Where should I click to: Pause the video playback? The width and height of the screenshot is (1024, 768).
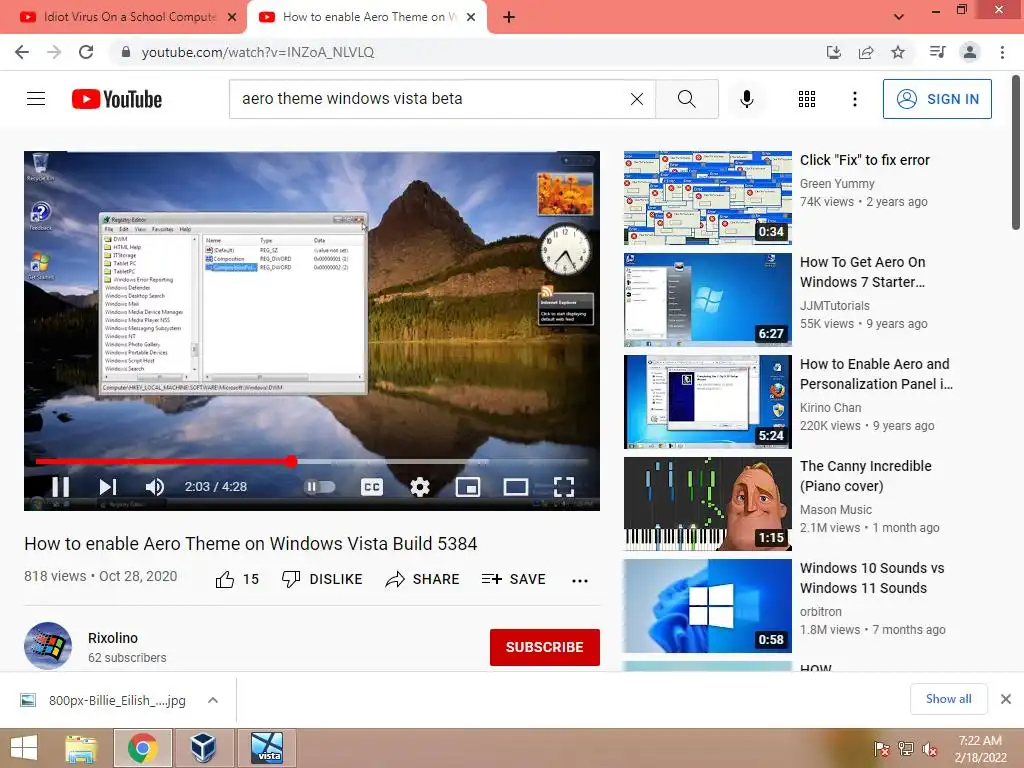(60, 487)
